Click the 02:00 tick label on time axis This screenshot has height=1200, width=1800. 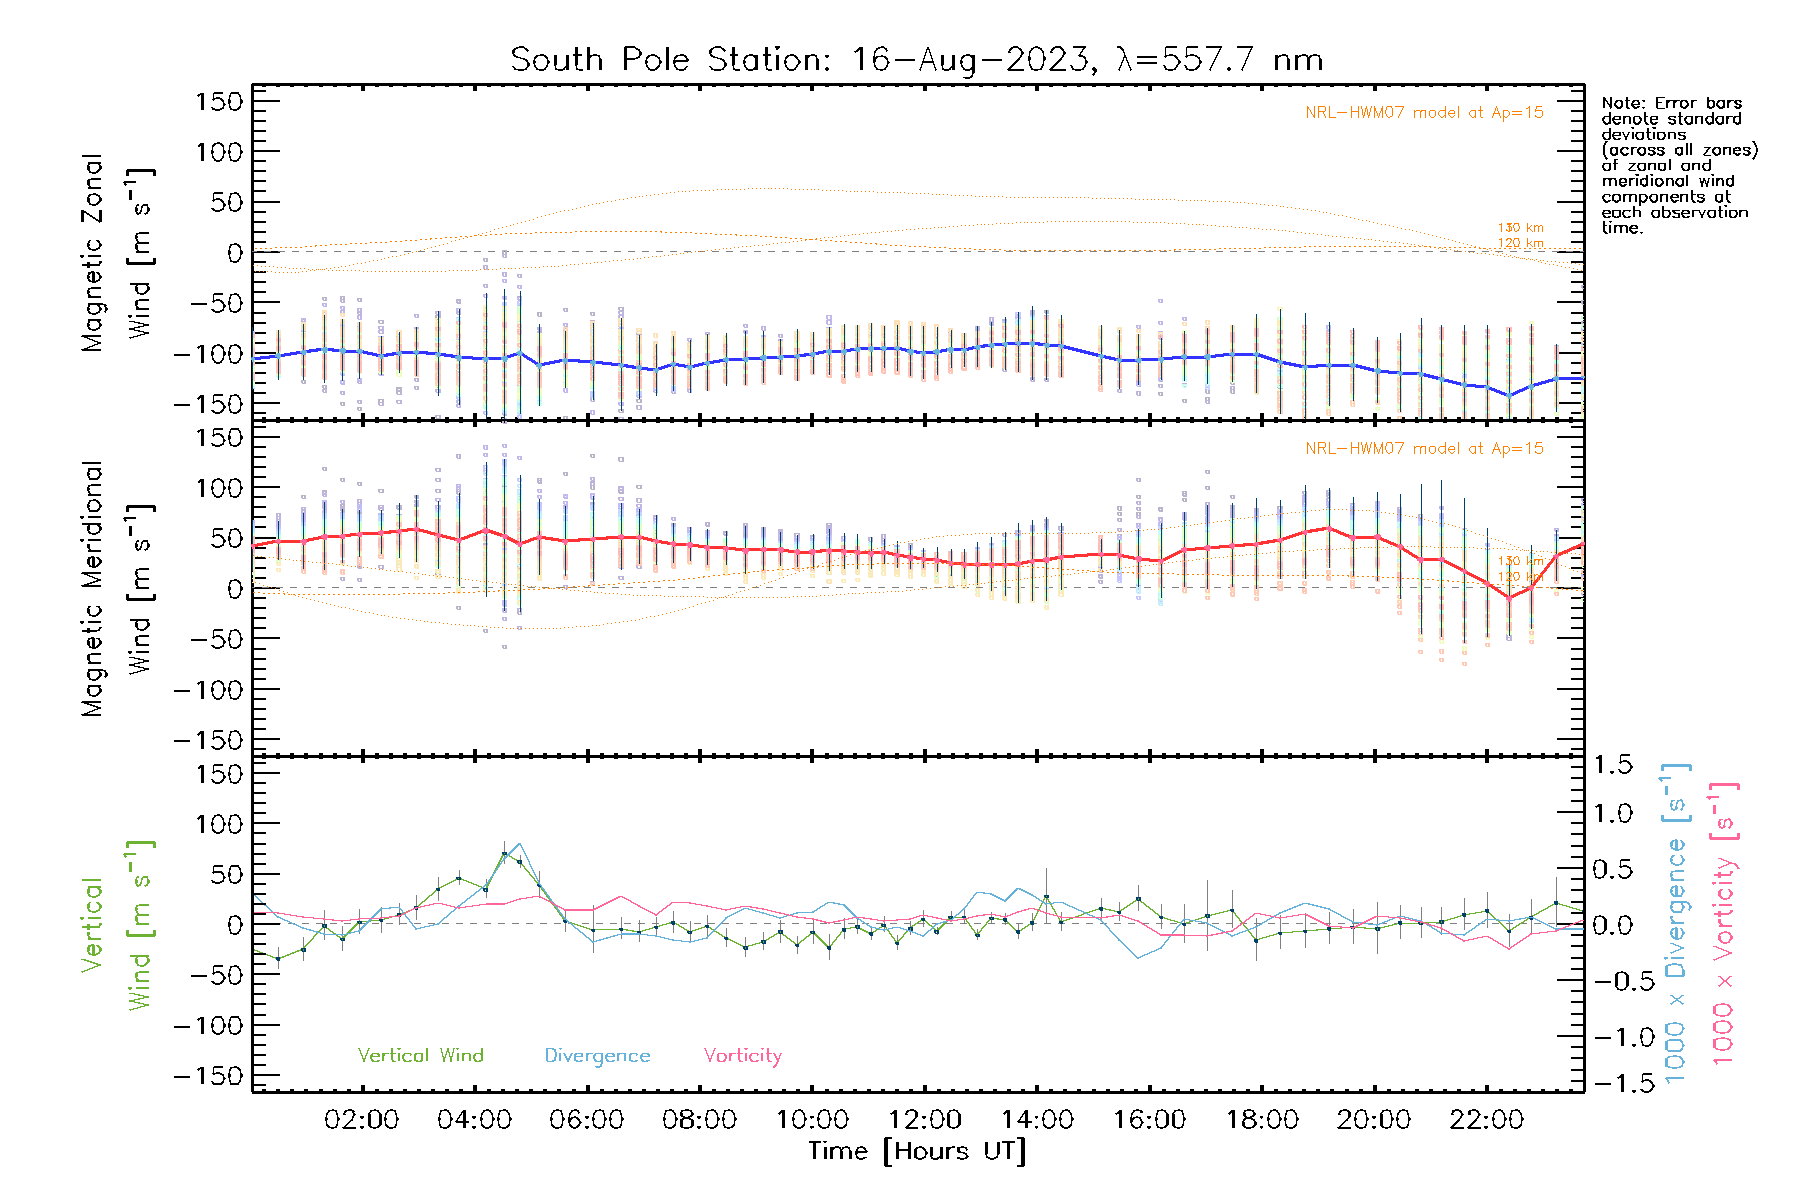tap(361, 1120)
